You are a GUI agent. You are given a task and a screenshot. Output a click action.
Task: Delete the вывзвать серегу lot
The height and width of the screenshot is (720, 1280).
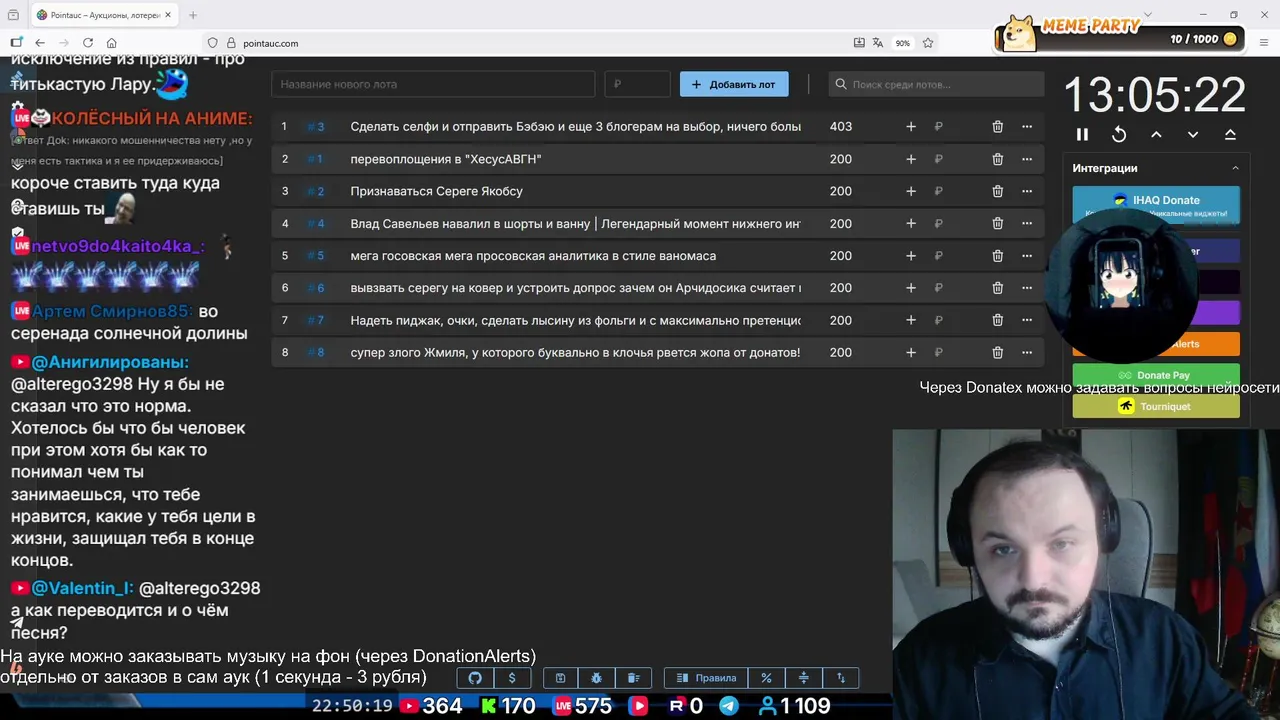click(997, 288)
